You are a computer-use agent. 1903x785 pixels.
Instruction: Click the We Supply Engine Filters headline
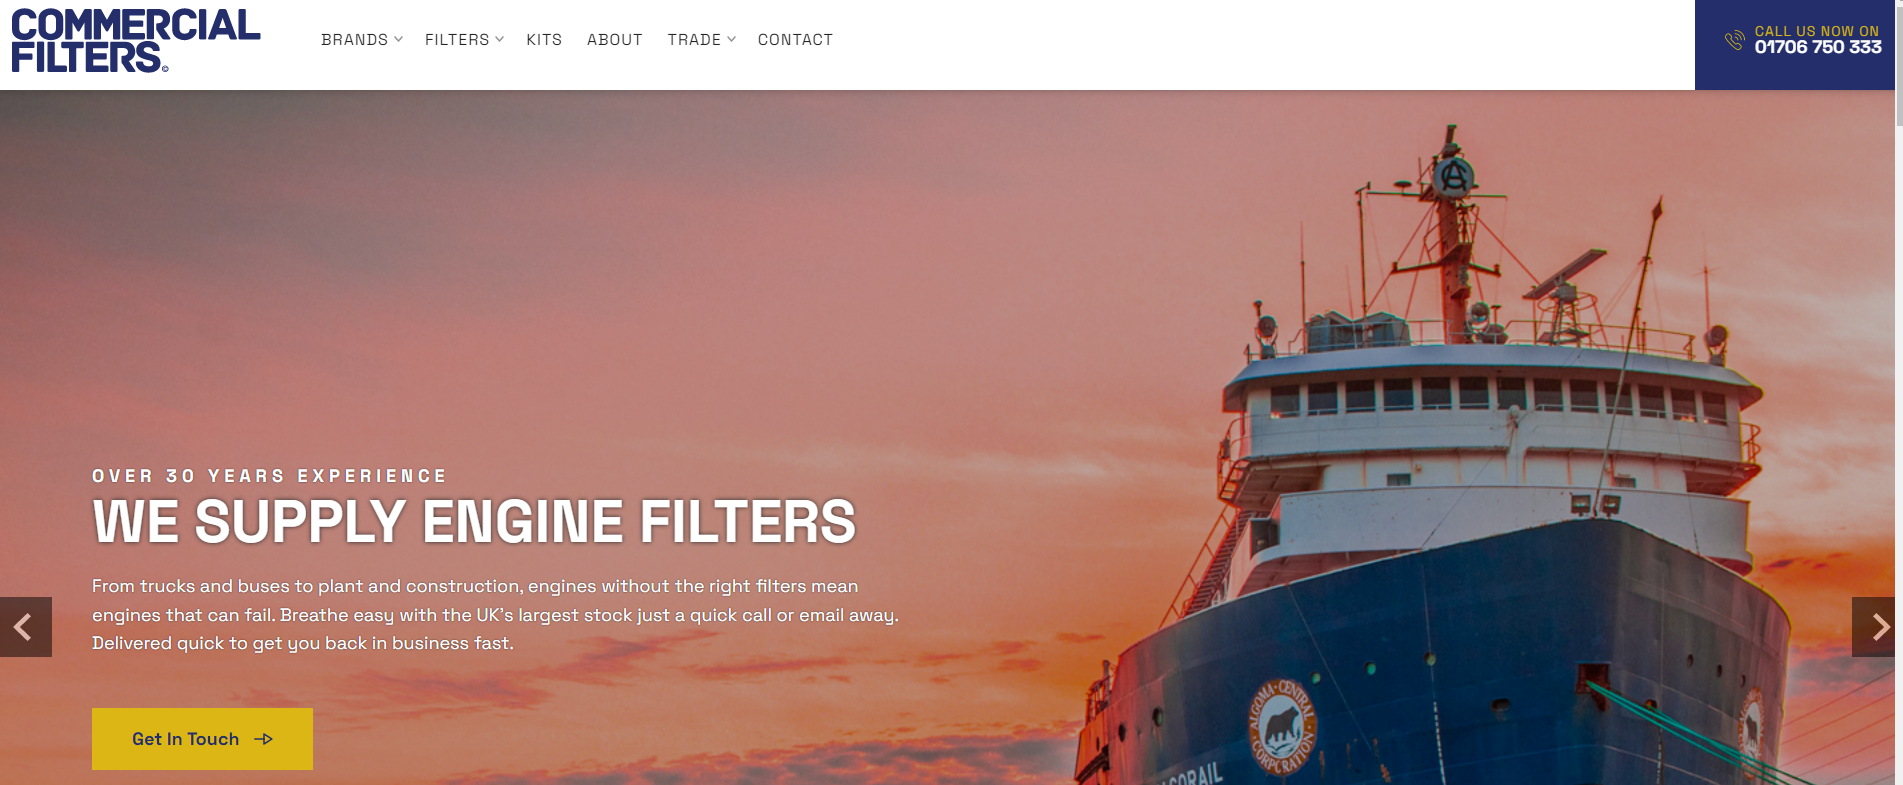[474, 522]
